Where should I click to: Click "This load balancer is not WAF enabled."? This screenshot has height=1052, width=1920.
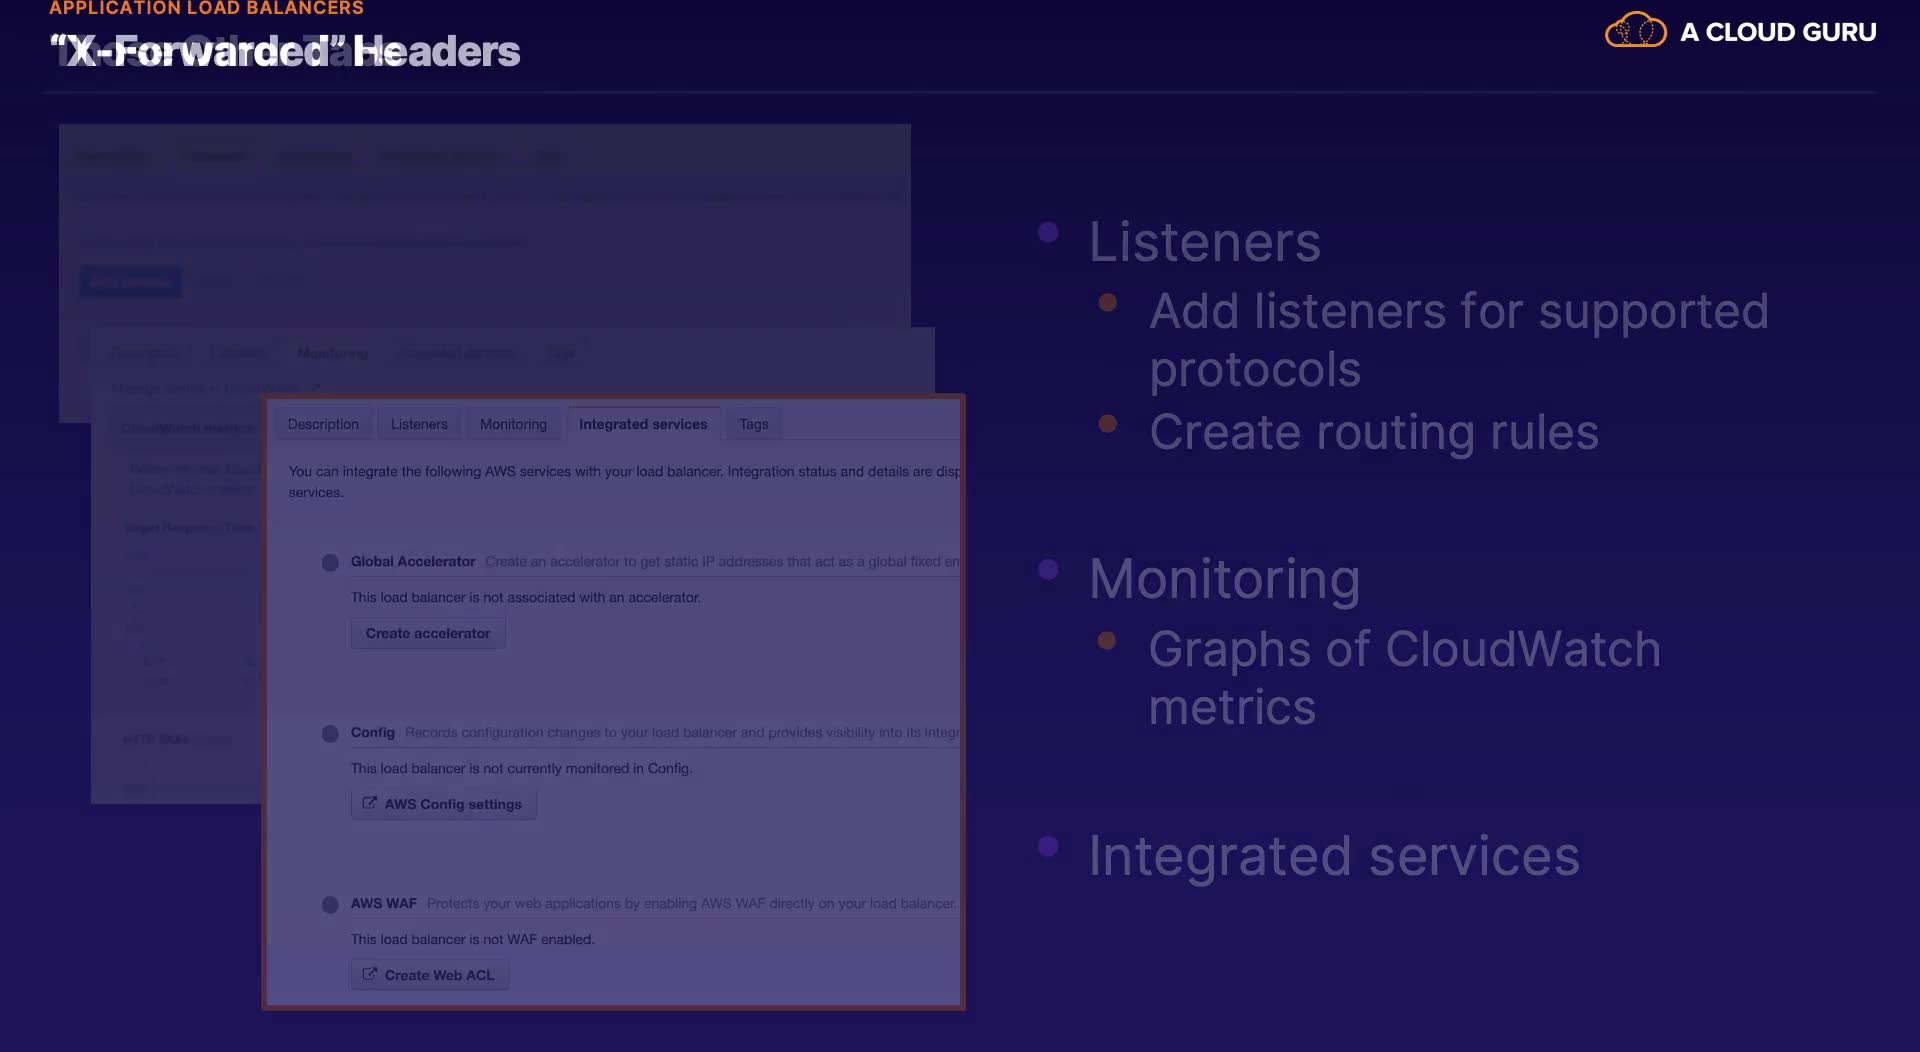click(x=472, y=940)
